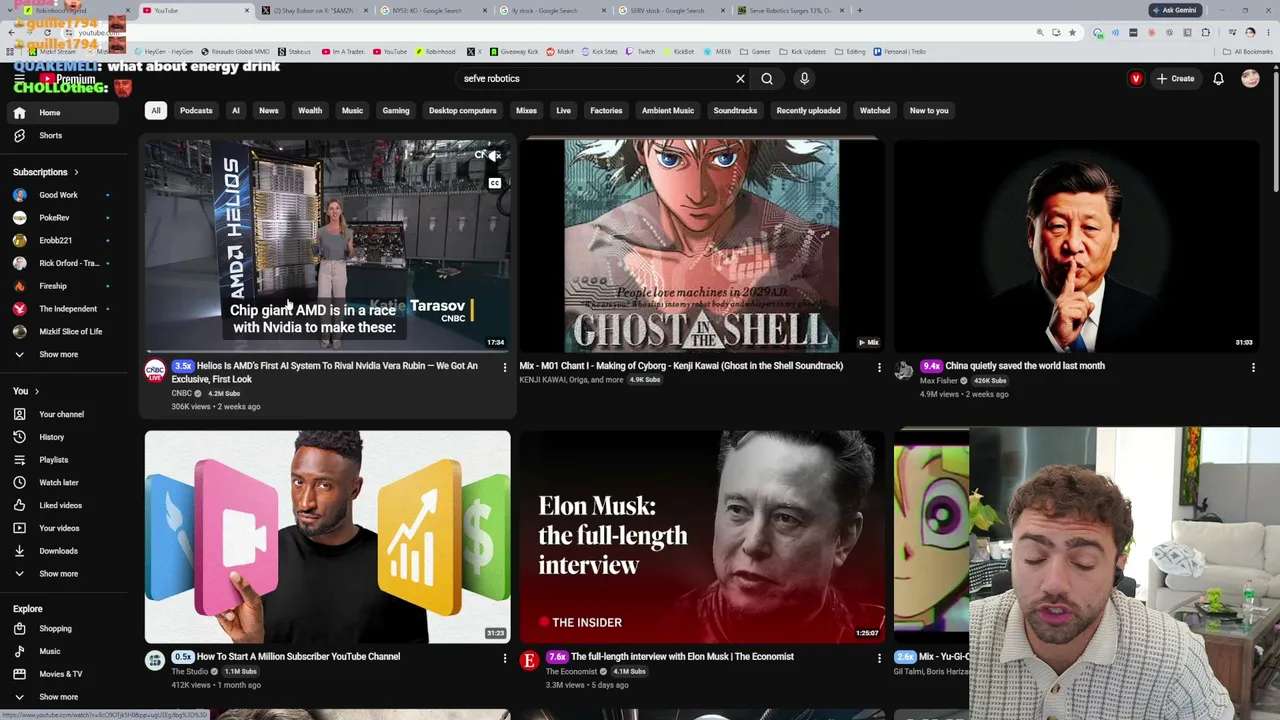Clear the search box with the X
Screen dimensions: 1280x720
tap(740, 79)
